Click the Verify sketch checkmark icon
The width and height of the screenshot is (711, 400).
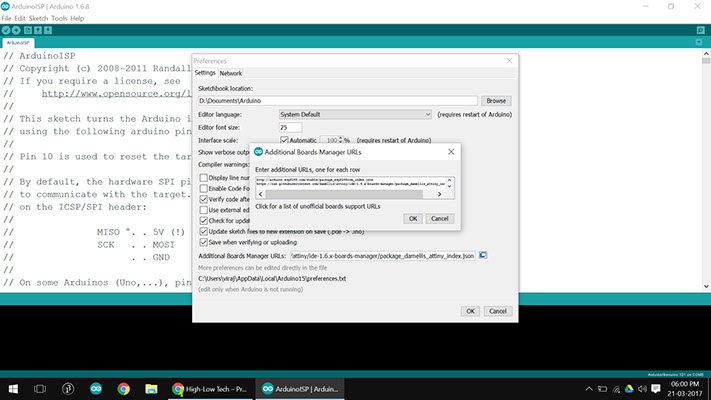(6, 30)
